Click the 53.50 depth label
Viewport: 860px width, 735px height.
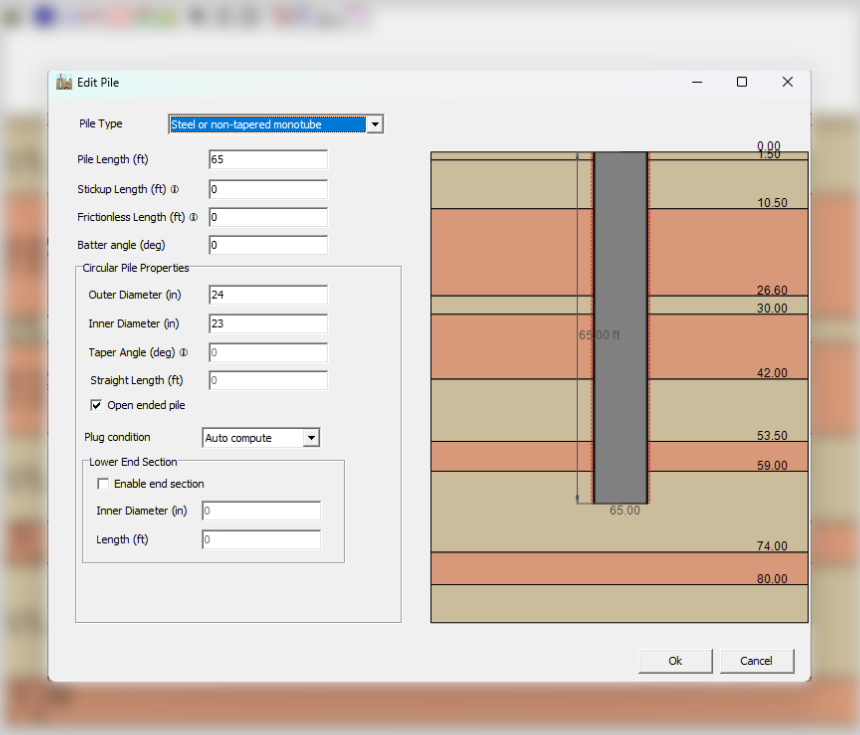[772, 436]
